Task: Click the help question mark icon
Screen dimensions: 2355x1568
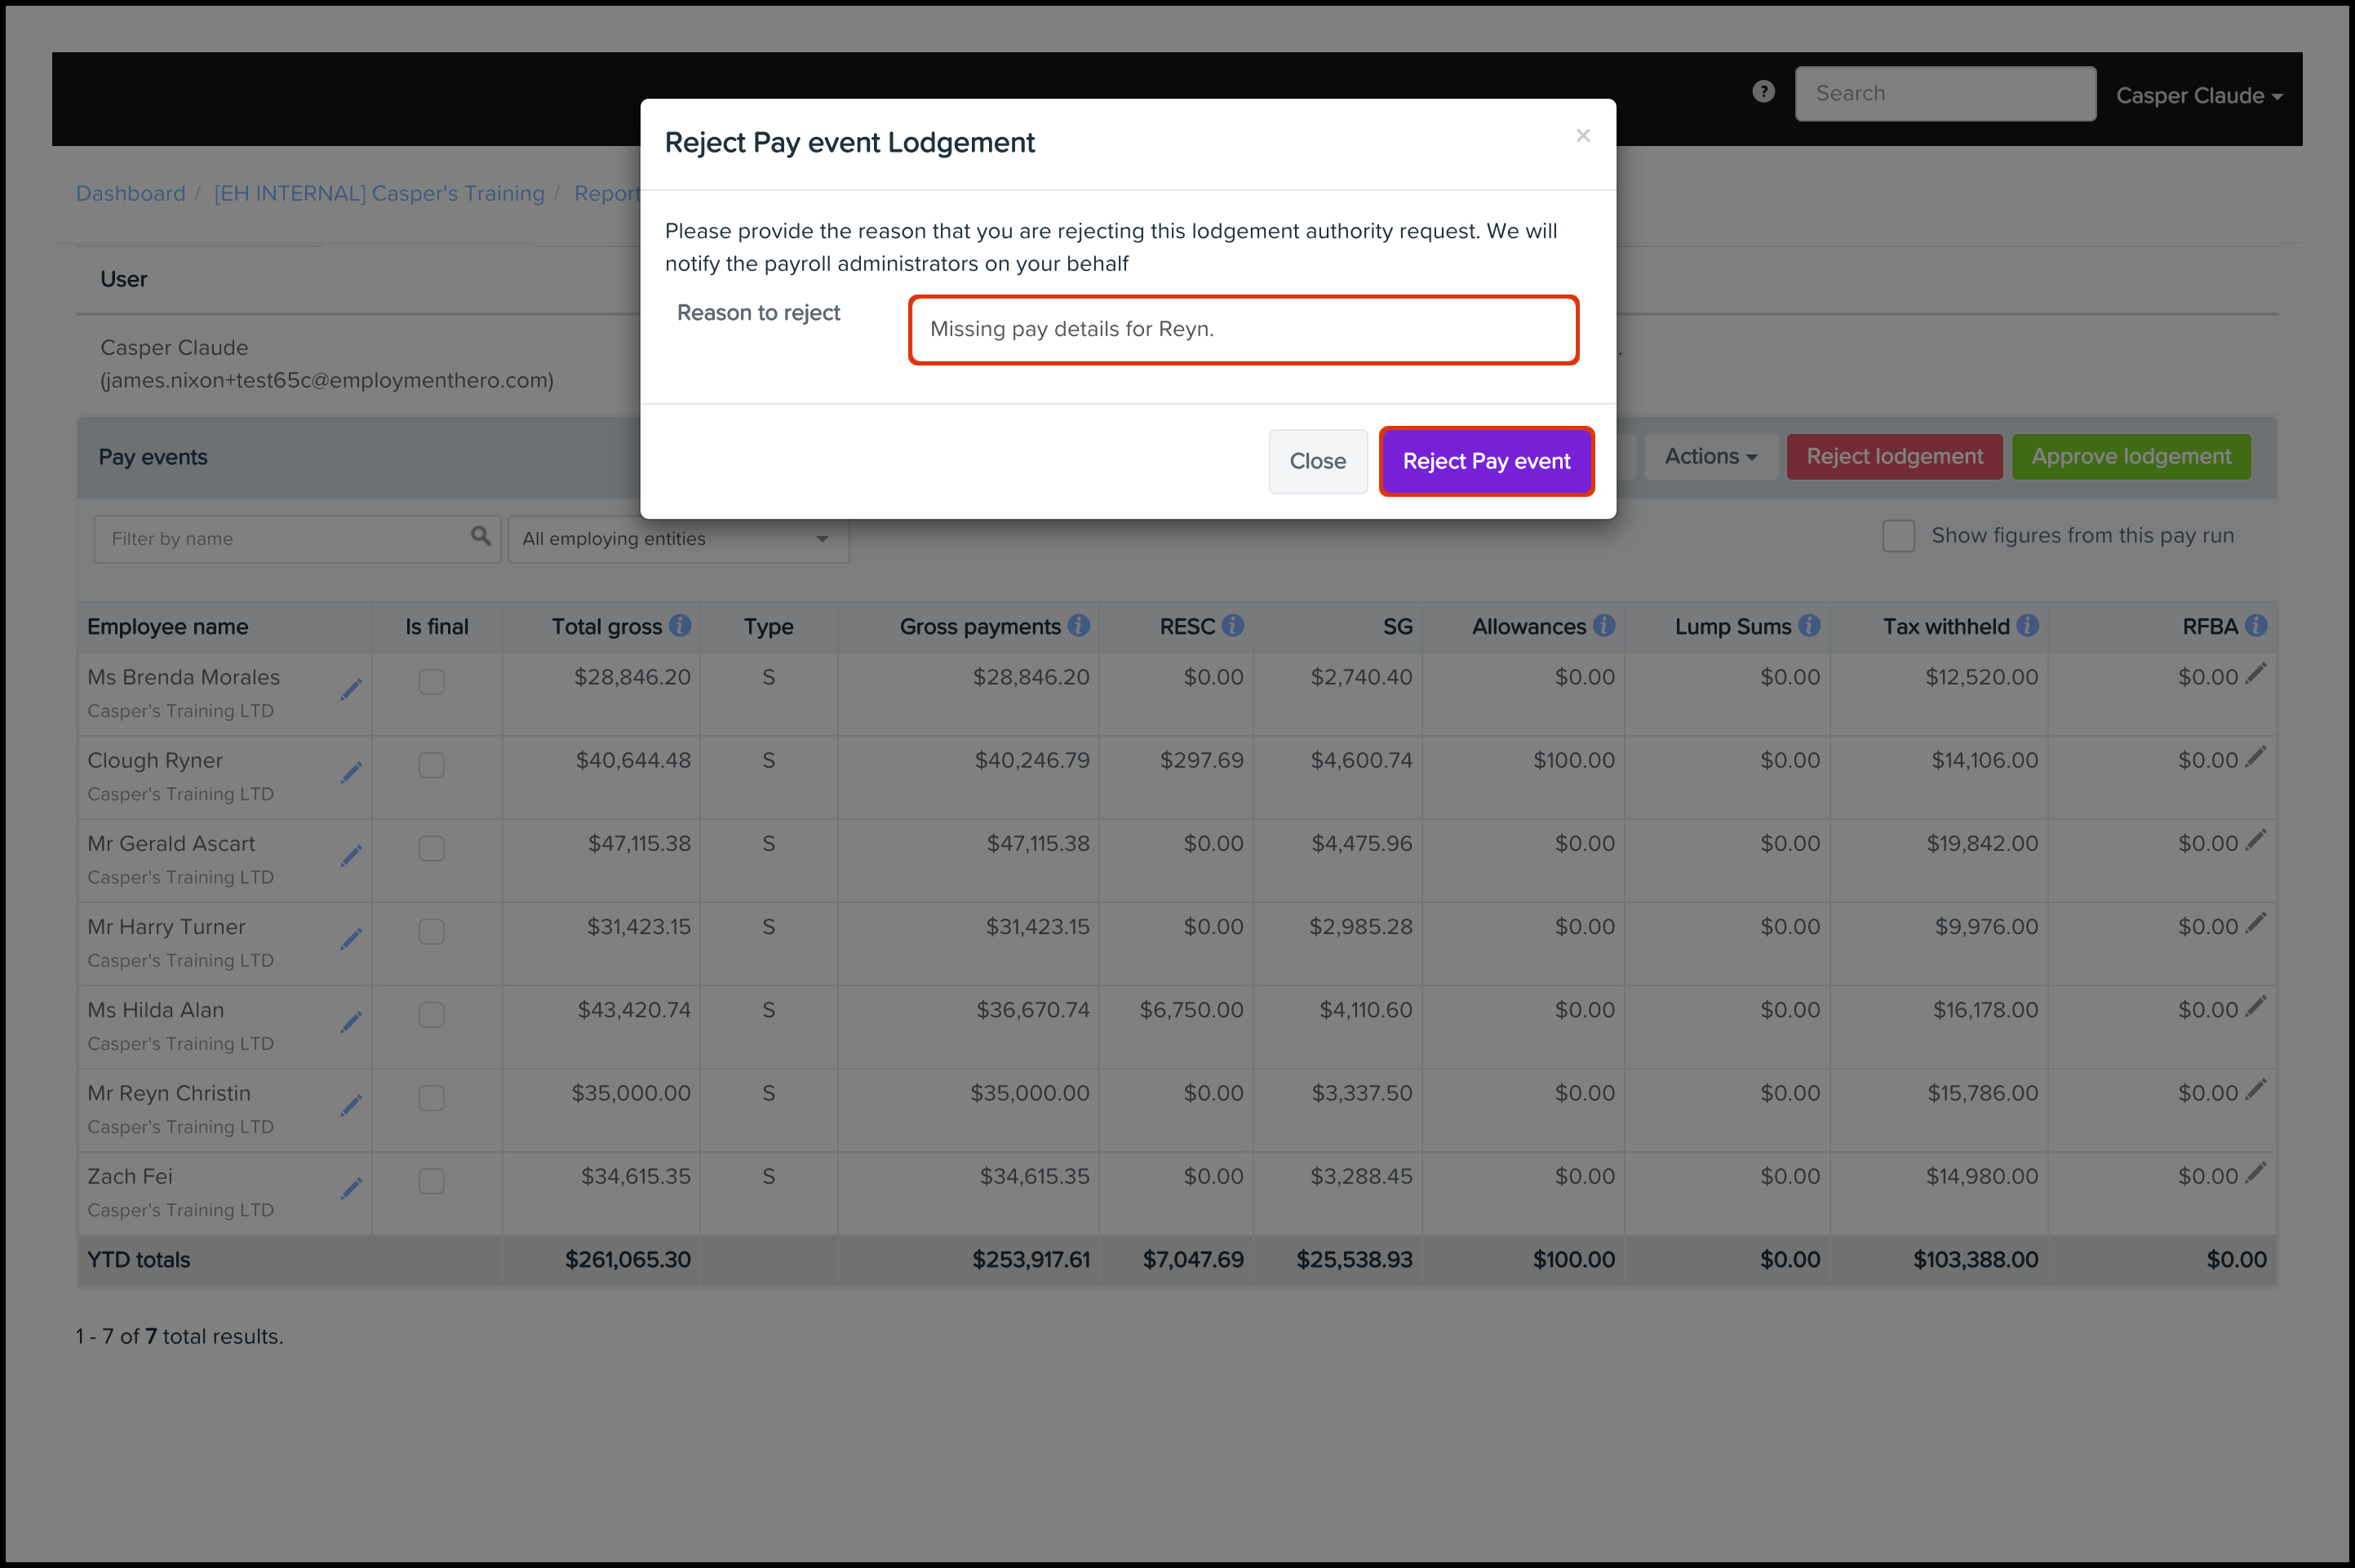Action: coord(1763,92)
